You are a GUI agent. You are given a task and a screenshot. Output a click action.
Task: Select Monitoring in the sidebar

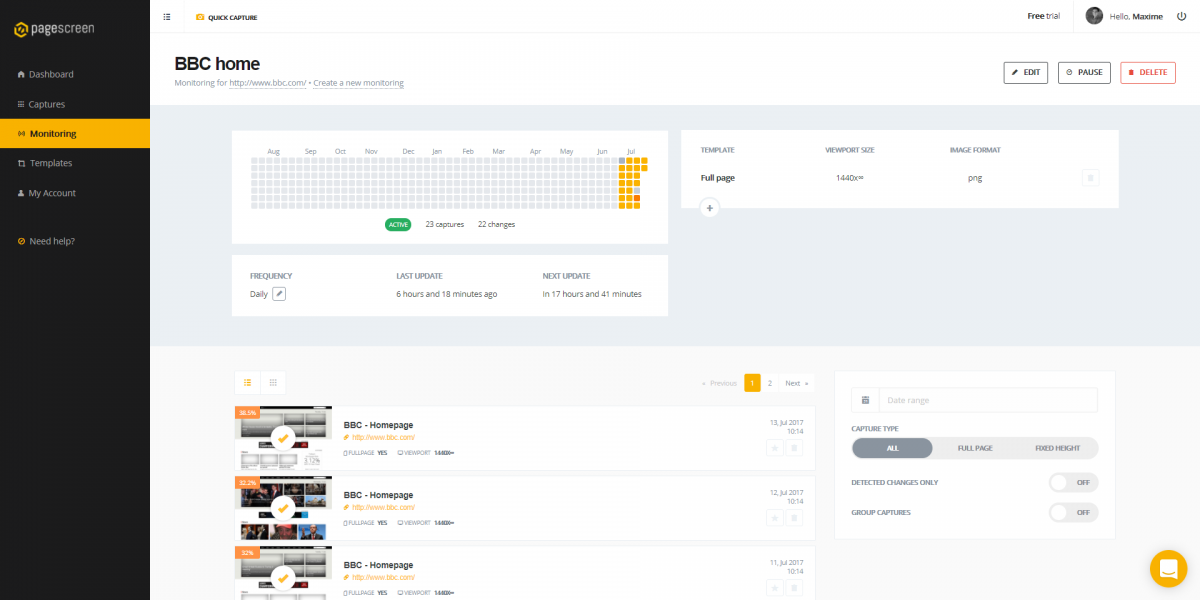75,133
